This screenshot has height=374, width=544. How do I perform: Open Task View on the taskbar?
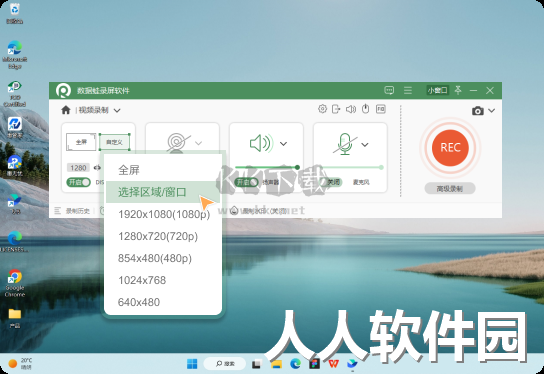tap(257, 364)
